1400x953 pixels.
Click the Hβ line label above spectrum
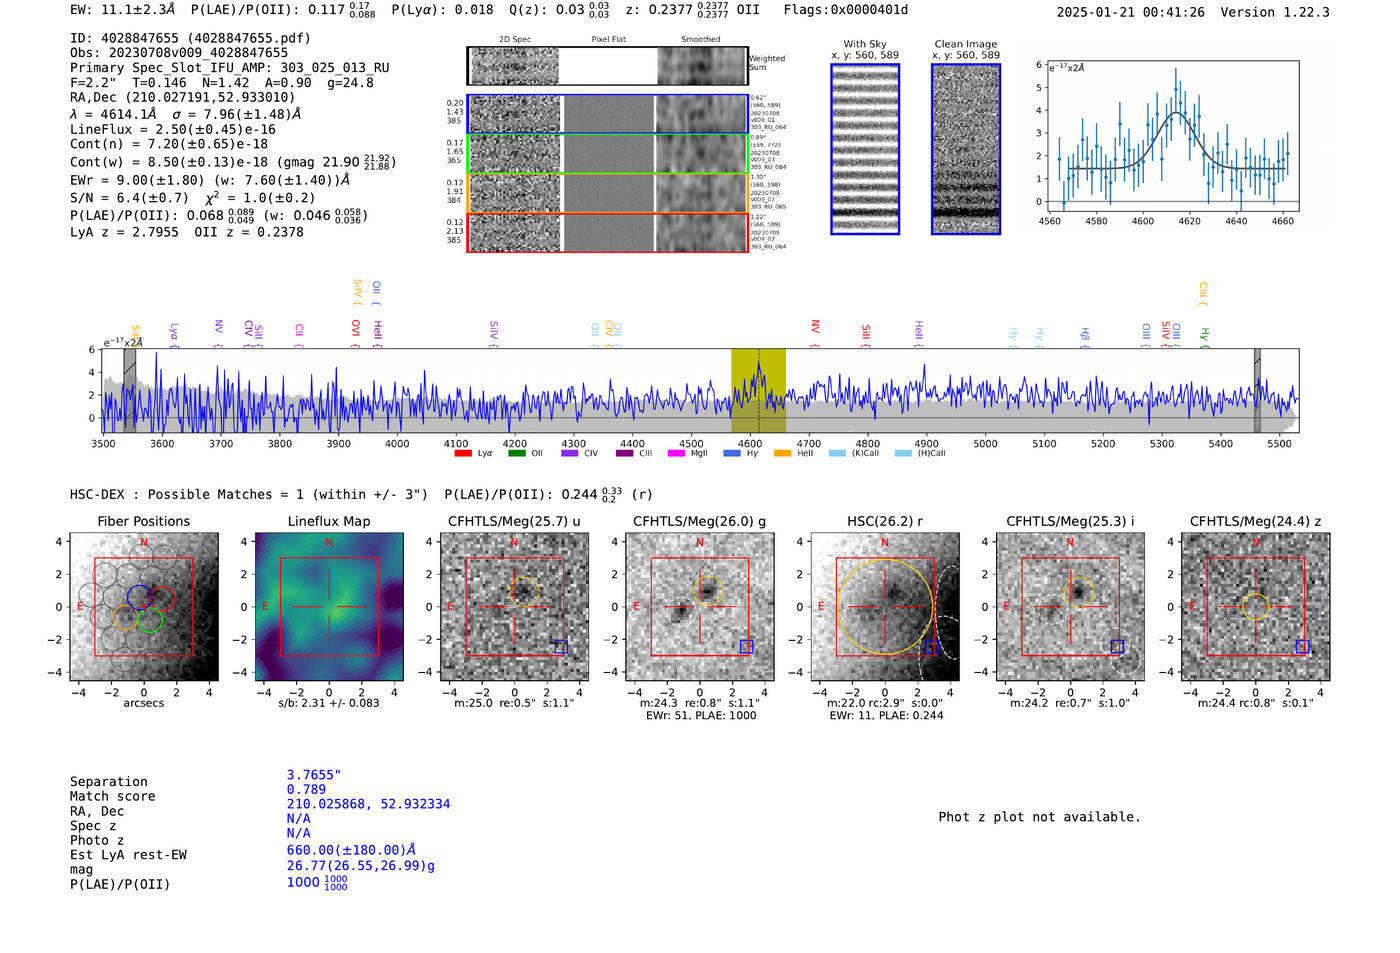(1084, 336)
